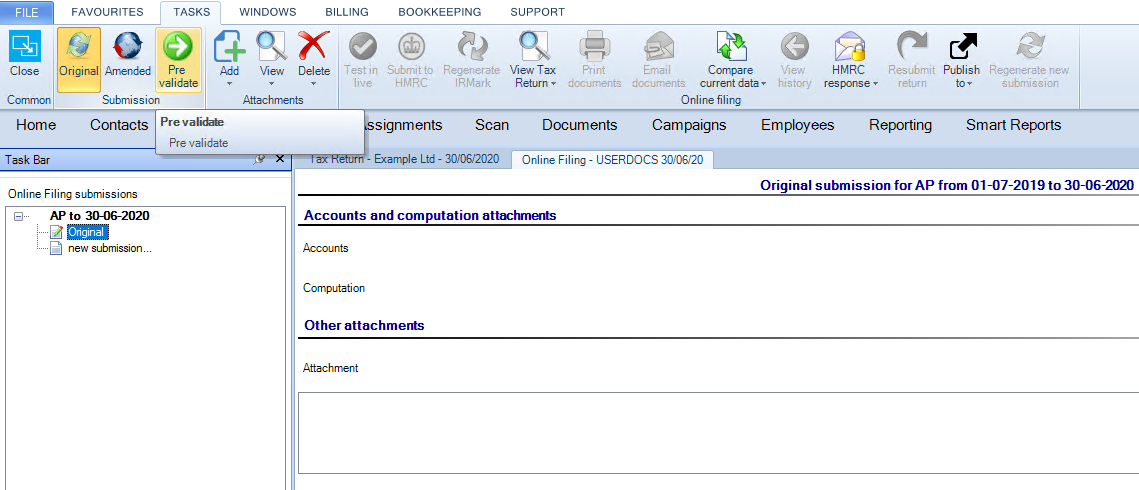Select the Amended submission ribbon button
This screenshot has height=490, width=1139.
point(128,60)
